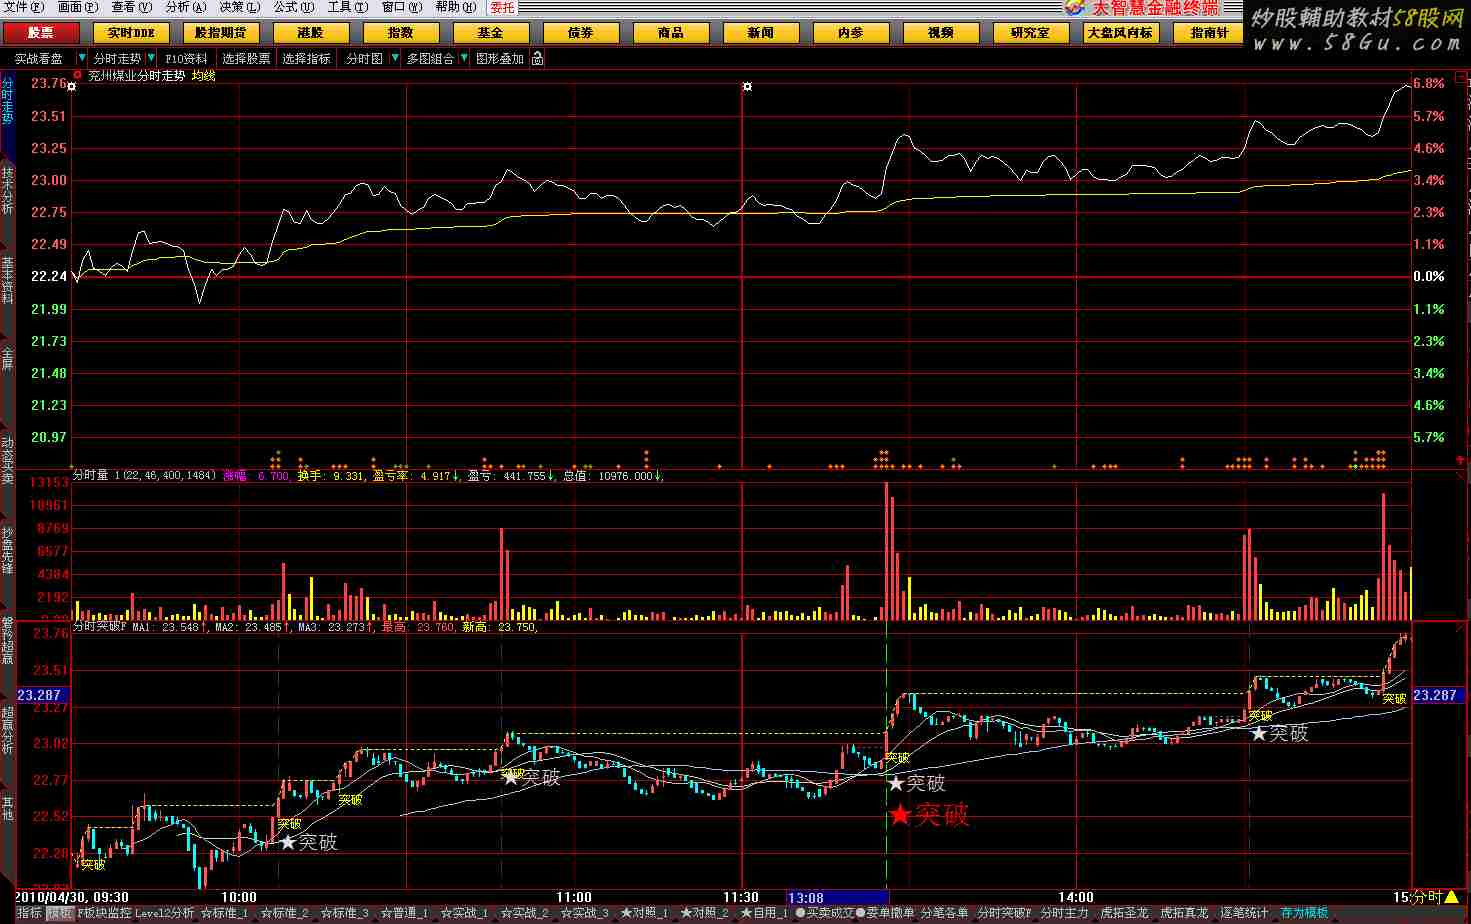The image size is (1471, 924).
Task: Click the top-right Great Wisdom terminal logo
Action: (x=1142, y=8)
